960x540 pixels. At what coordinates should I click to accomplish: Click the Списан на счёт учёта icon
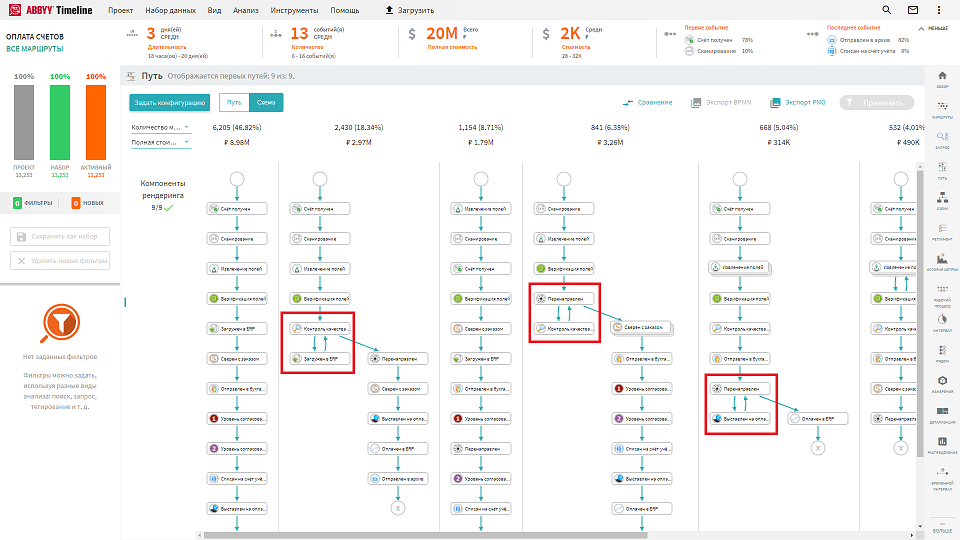pyautogui.click(x=831, y=51)
